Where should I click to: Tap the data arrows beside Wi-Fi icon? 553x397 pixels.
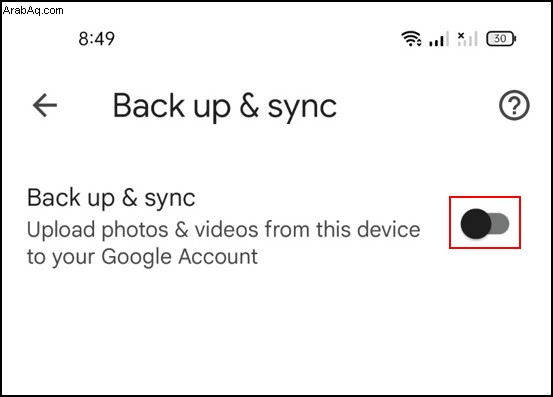(419, 43)
